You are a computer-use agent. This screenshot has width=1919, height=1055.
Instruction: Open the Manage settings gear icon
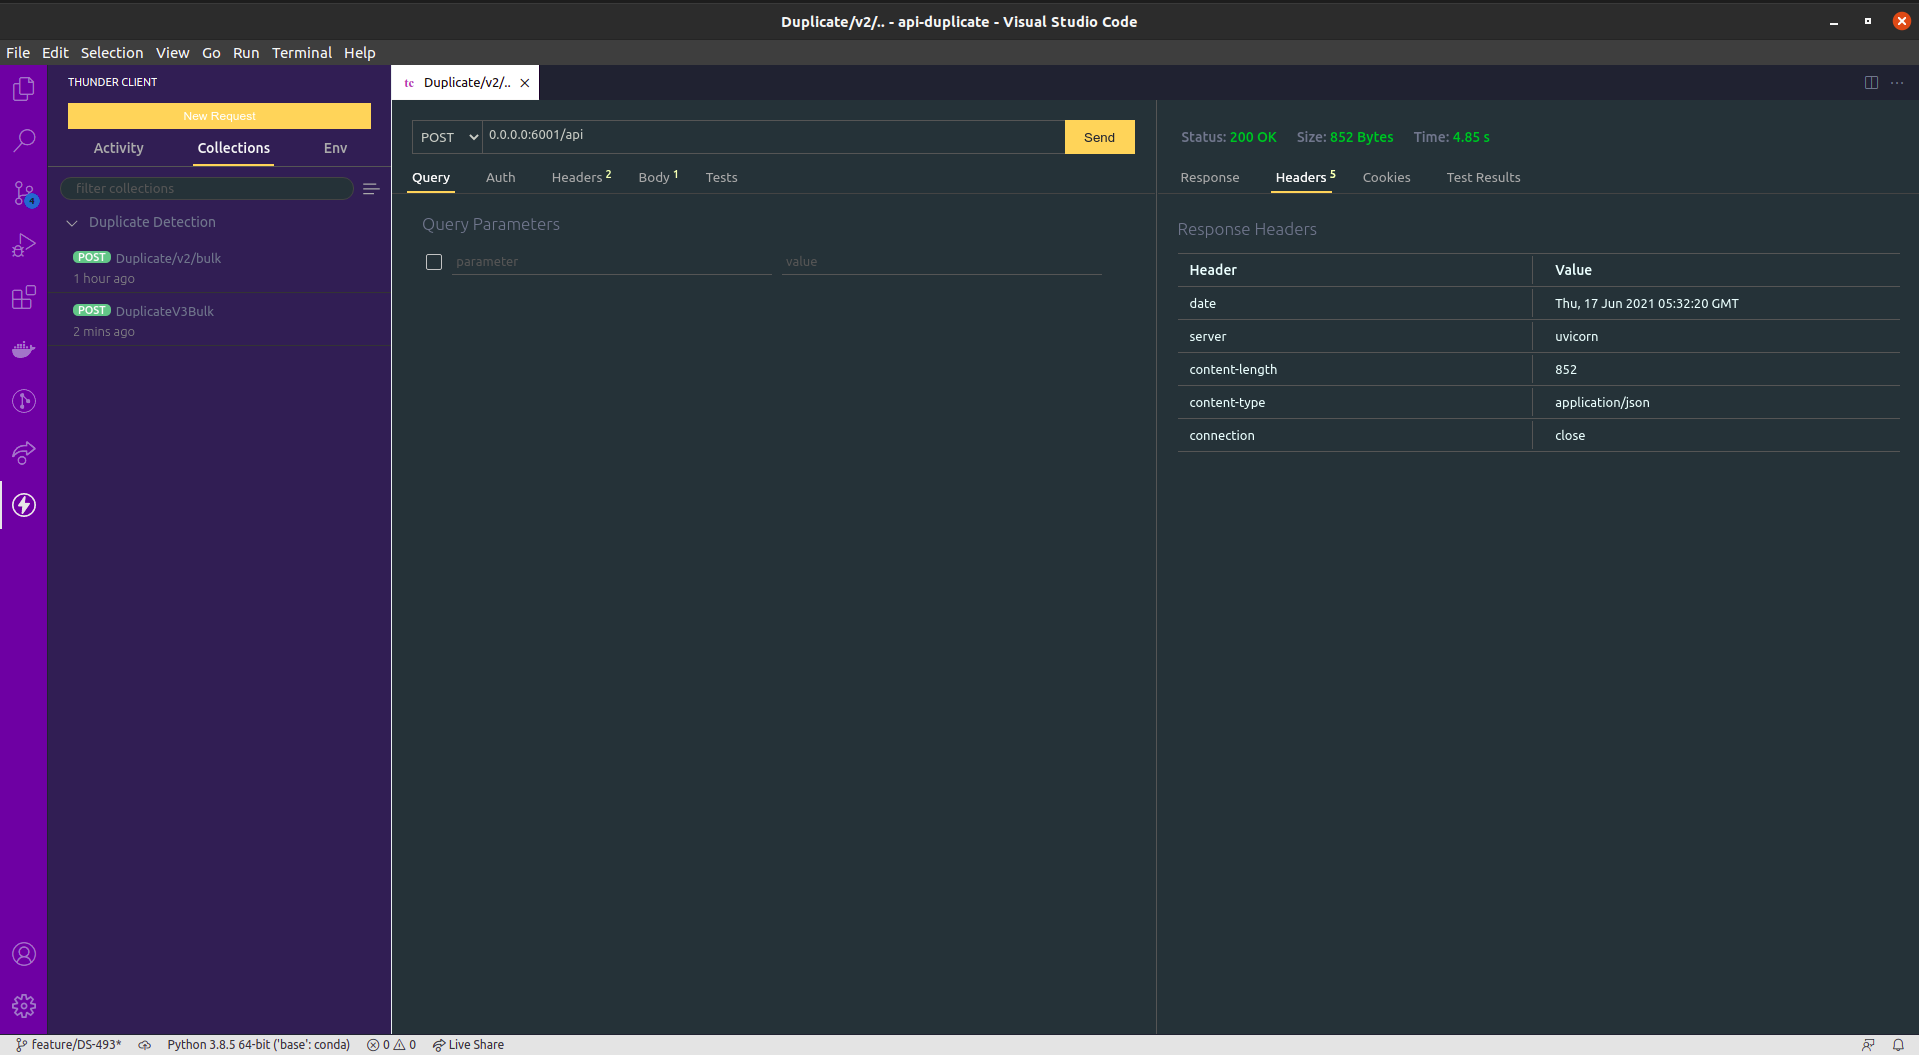click(24, 1006)
